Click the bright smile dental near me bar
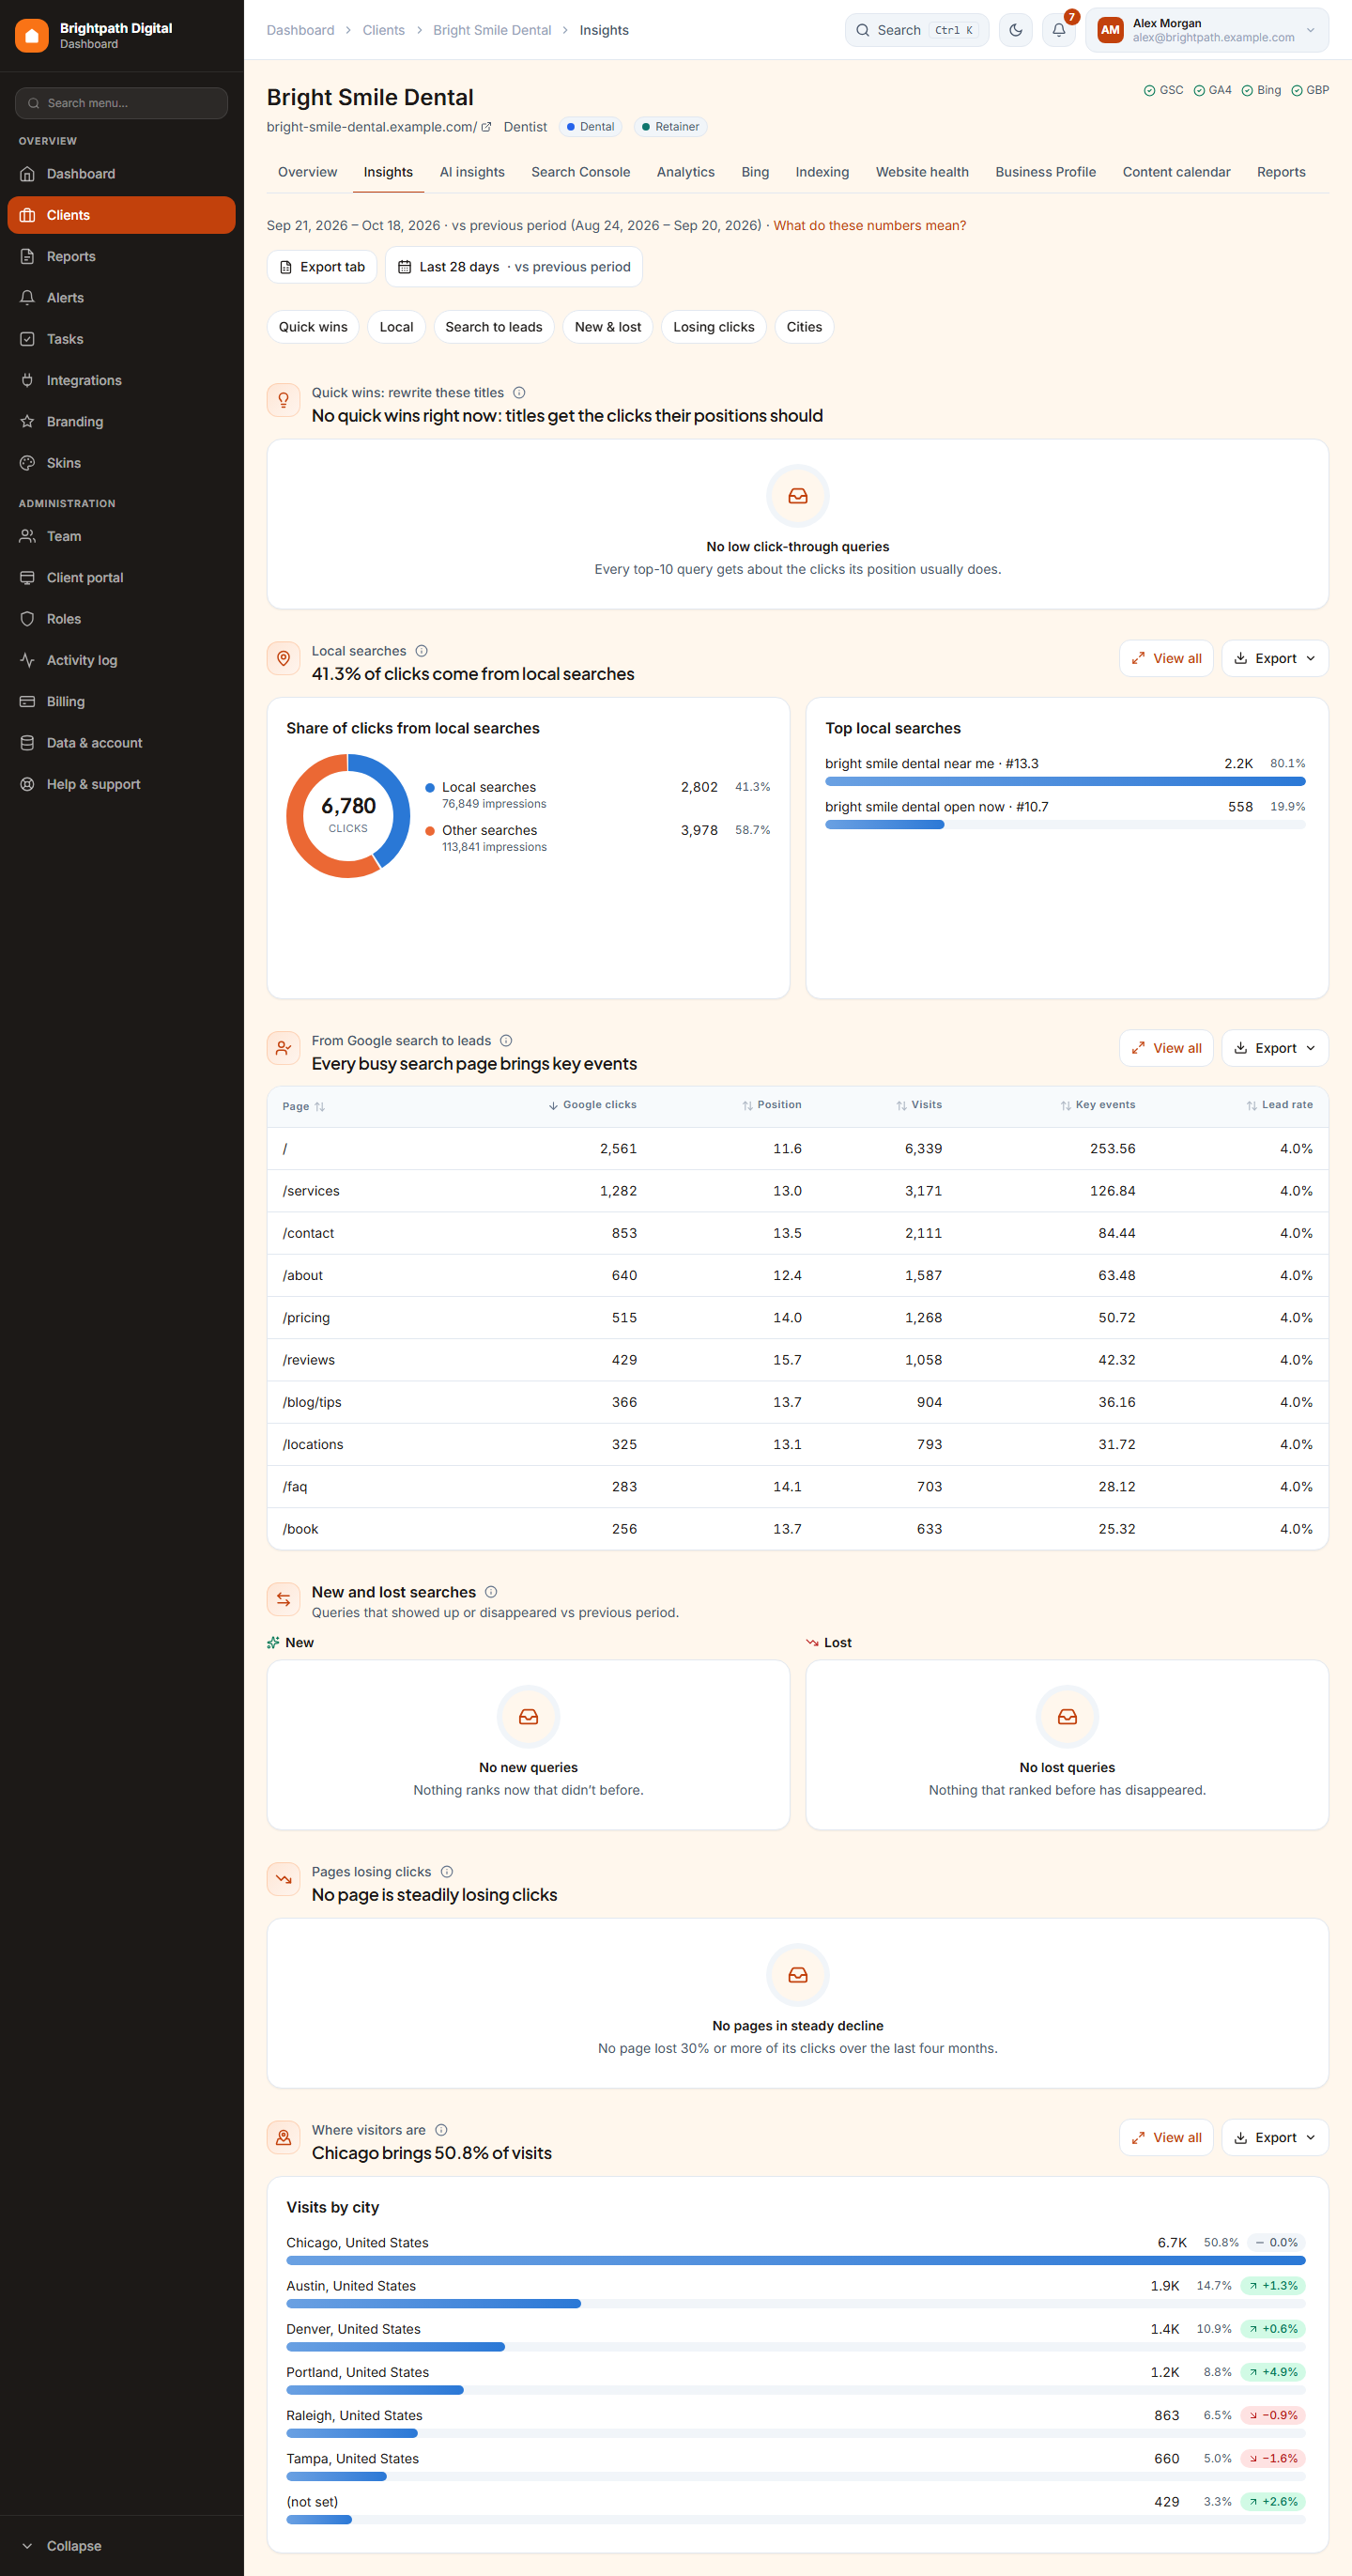The height and width of the screenshot is (2576, 1352). pyautogui.click(x=1065, y=781)
